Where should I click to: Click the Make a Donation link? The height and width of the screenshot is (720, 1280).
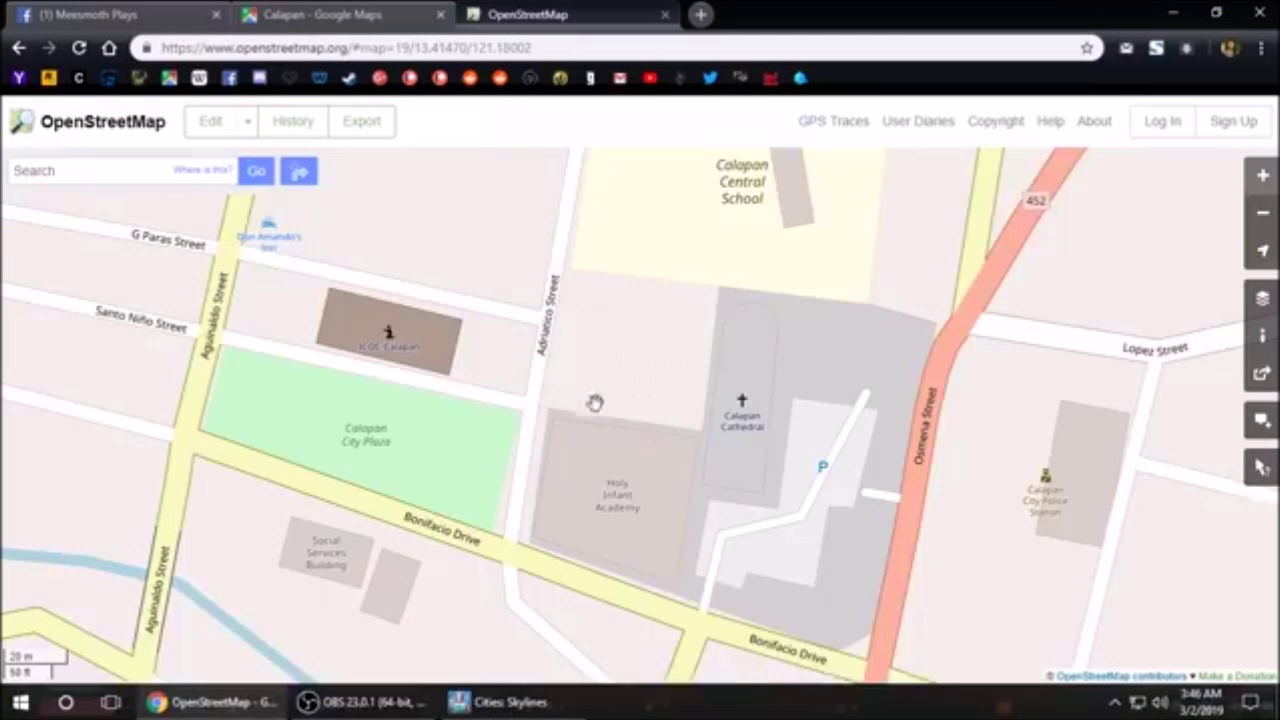(x=1238, y=676)
